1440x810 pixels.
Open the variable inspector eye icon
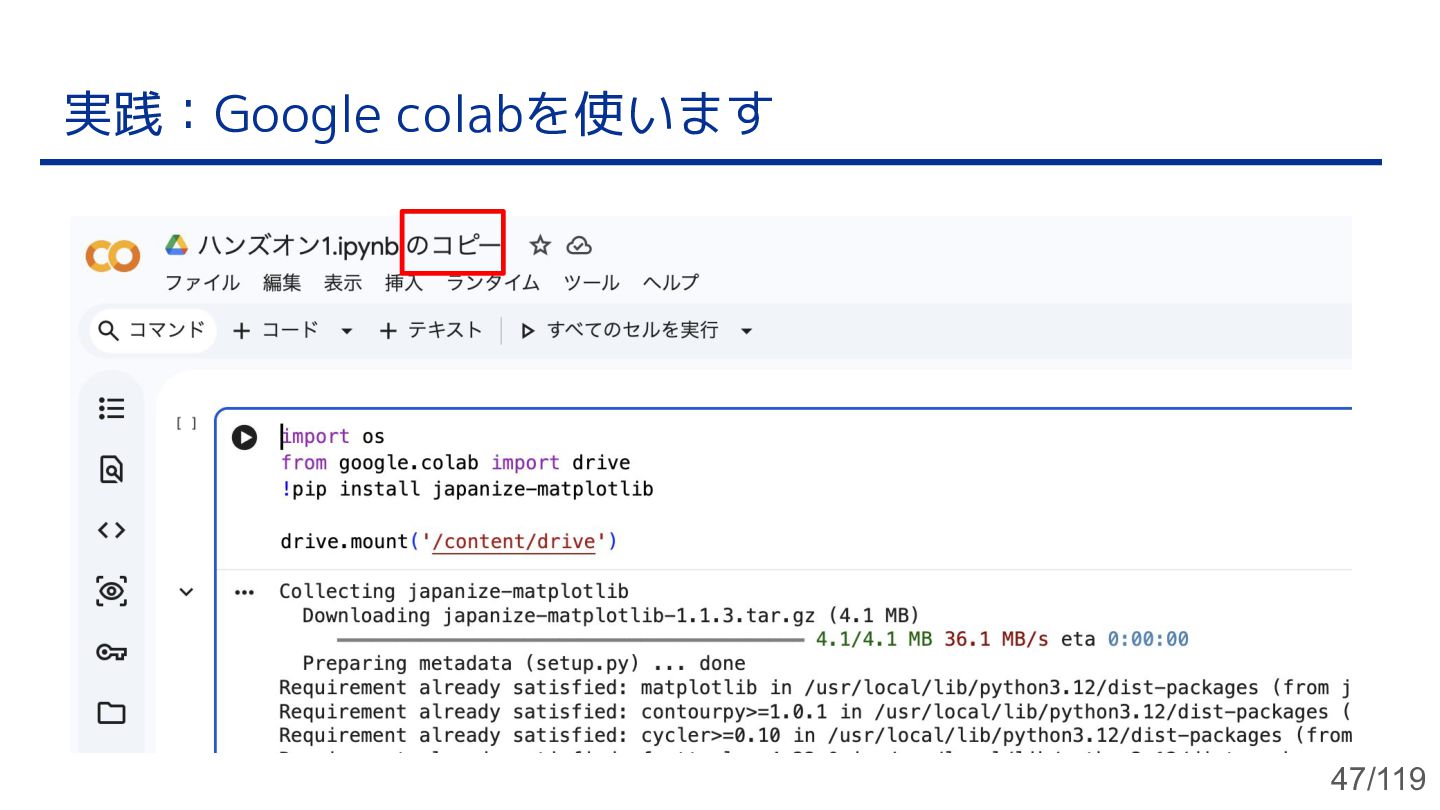pos(112,591)
